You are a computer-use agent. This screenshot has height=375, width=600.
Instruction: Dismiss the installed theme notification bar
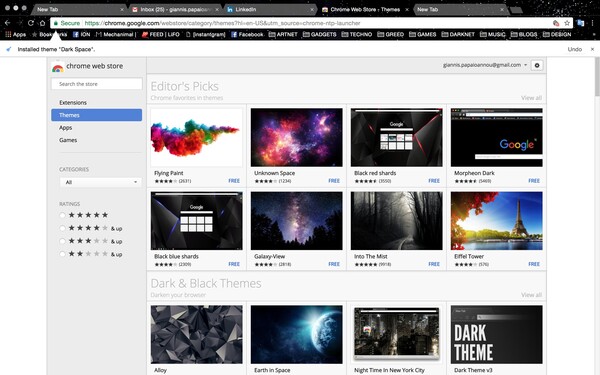coord(592,49)
